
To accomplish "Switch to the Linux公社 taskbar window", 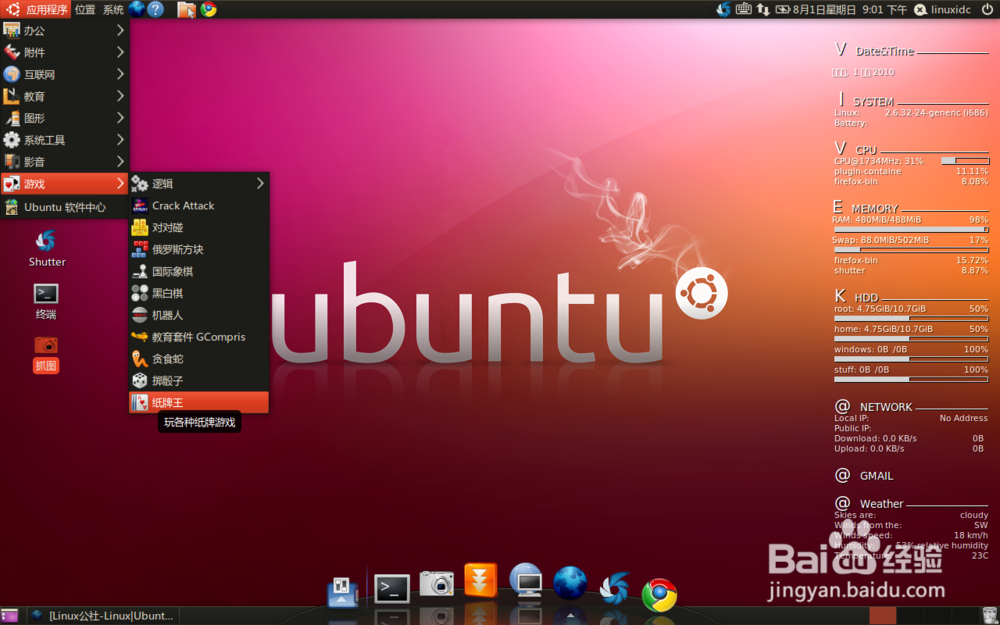I will [103, 615].
